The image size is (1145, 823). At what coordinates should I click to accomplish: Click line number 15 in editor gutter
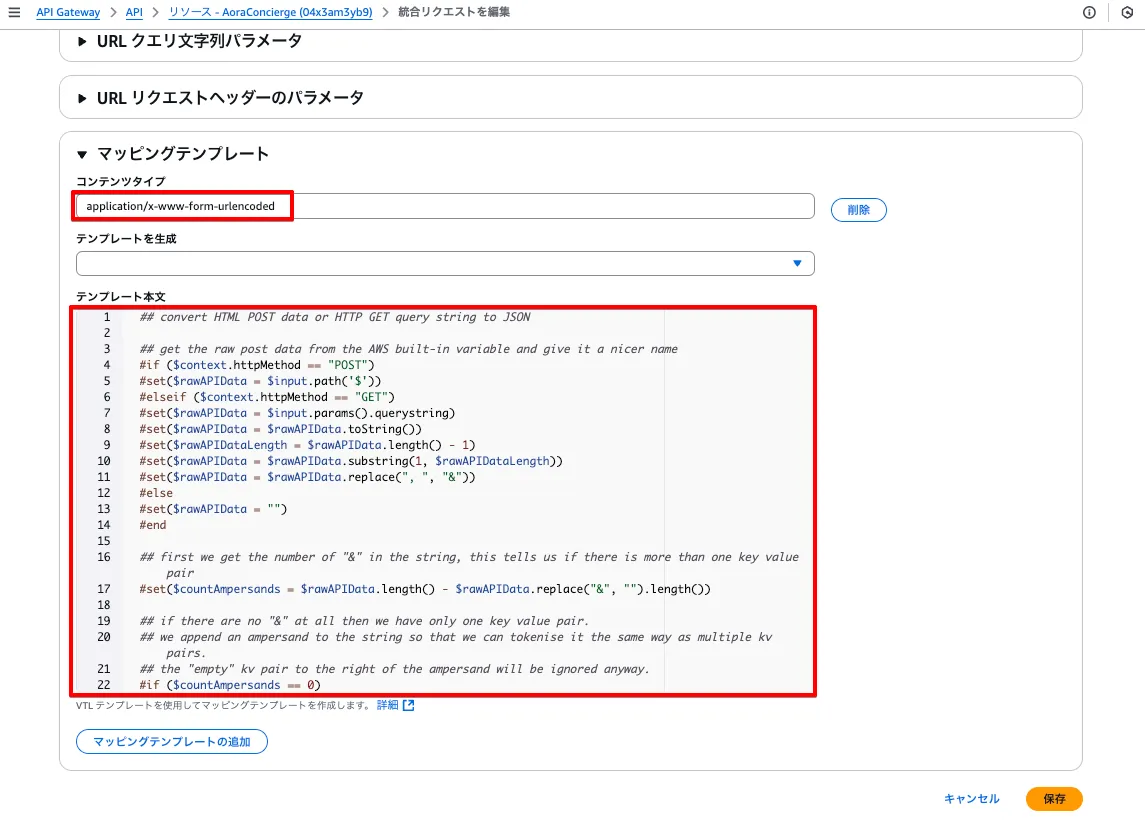(104, 541)
